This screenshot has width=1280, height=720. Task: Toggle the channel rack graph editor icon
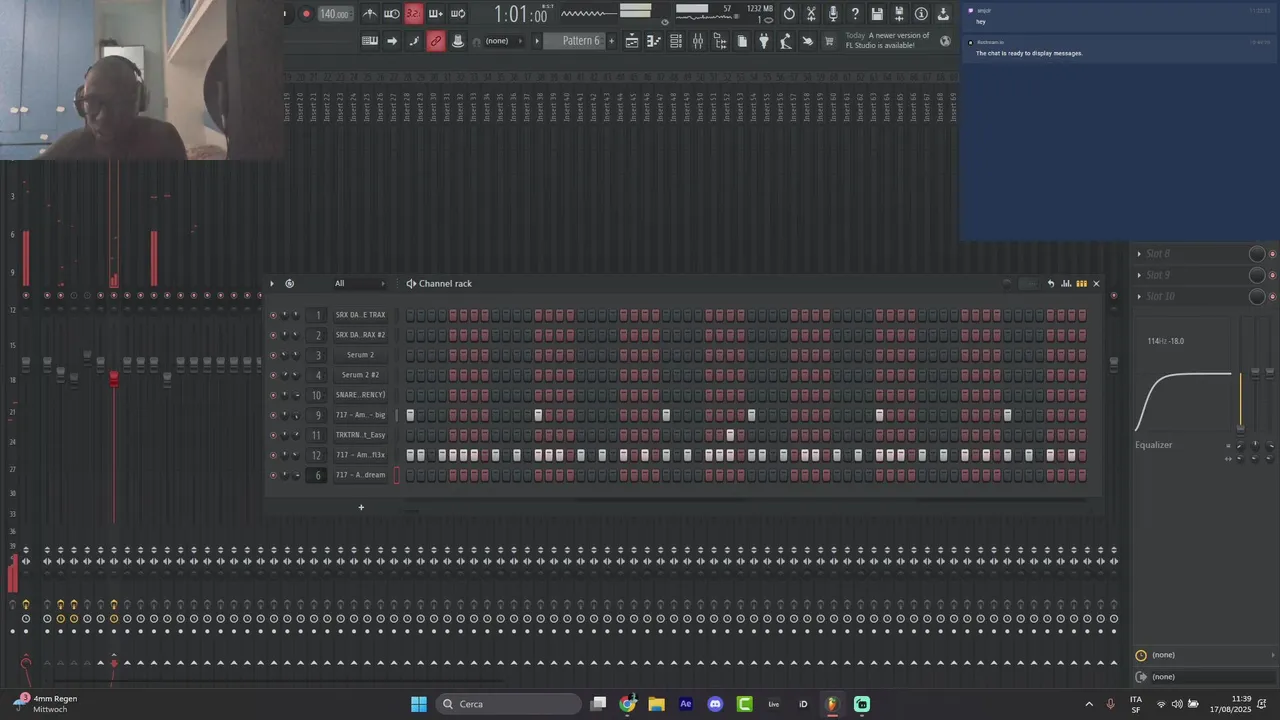[x=1066, y=283]
